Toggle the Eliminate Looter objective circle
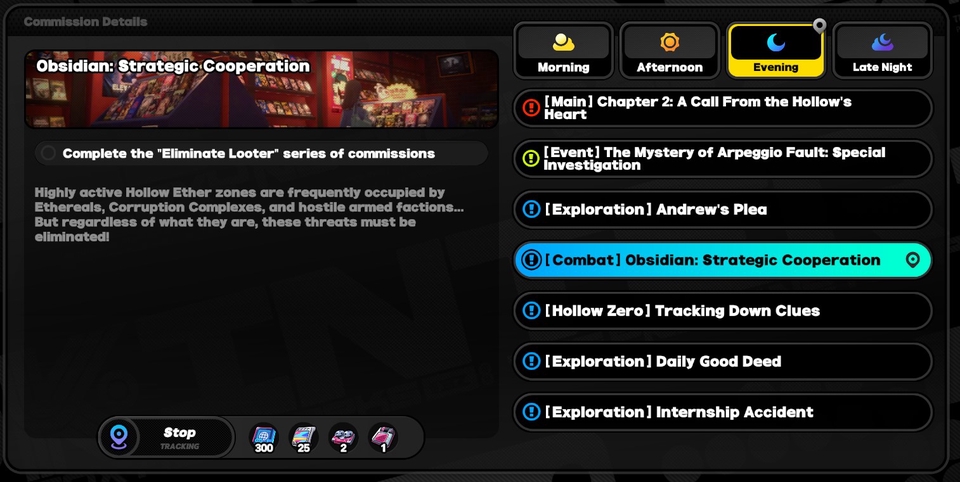The width and height of the screenshot is (960, 482). click(x=48, y=154)
